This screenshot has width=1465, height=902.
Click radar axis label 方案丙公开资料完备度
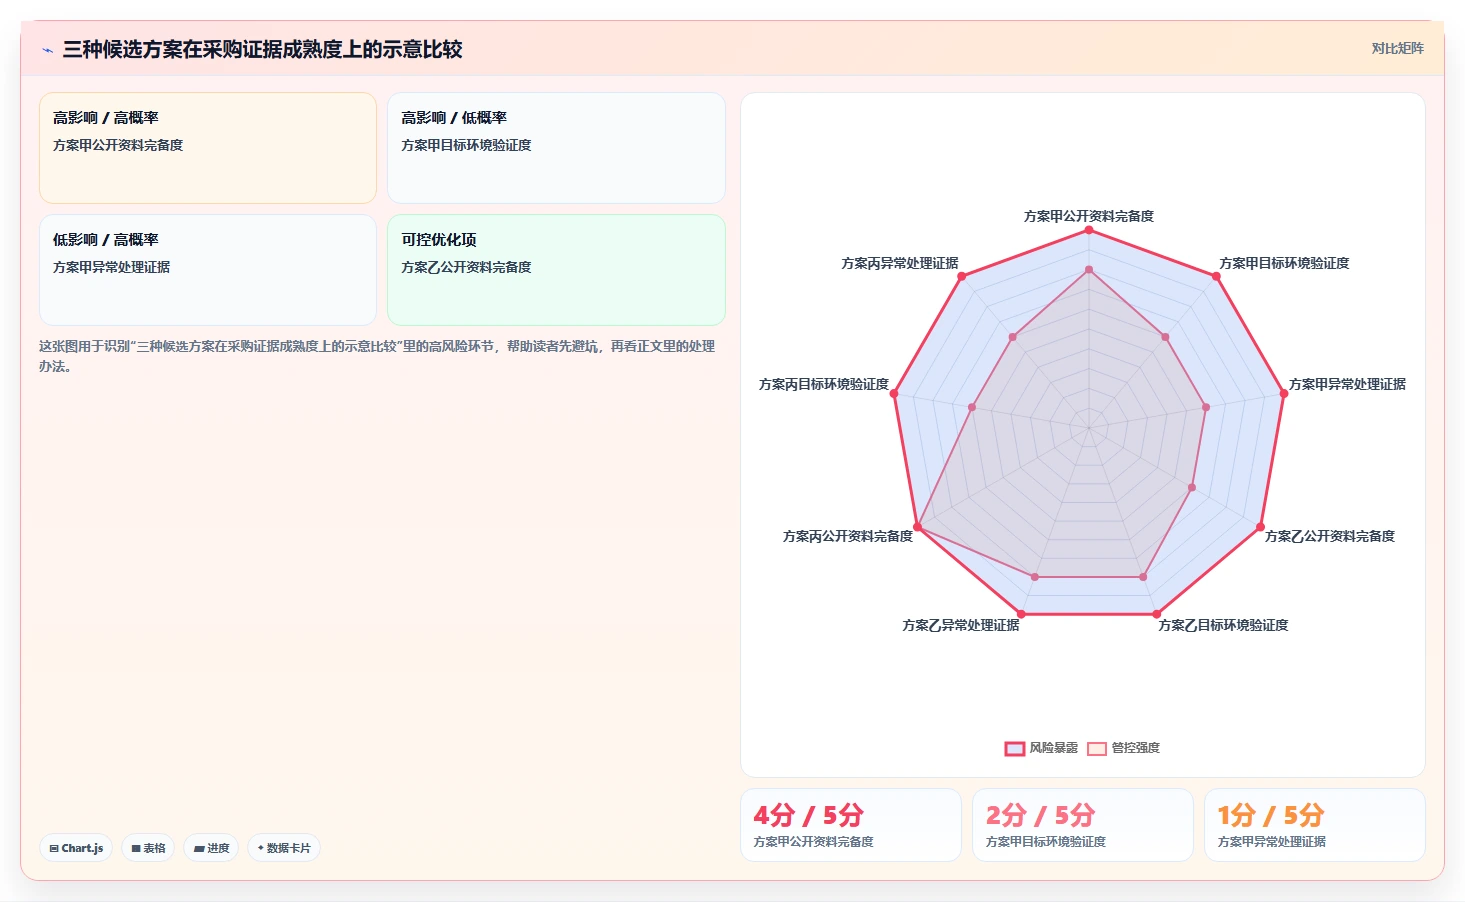pyautogui.click(x=848, y=536)
